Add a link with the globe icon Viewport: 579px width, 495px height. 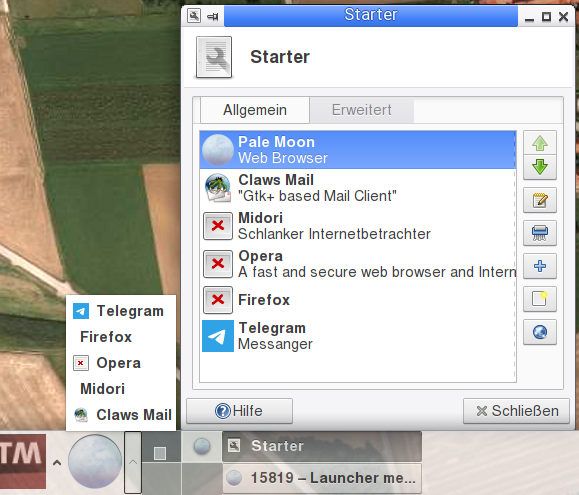click(x=539, y=332)
